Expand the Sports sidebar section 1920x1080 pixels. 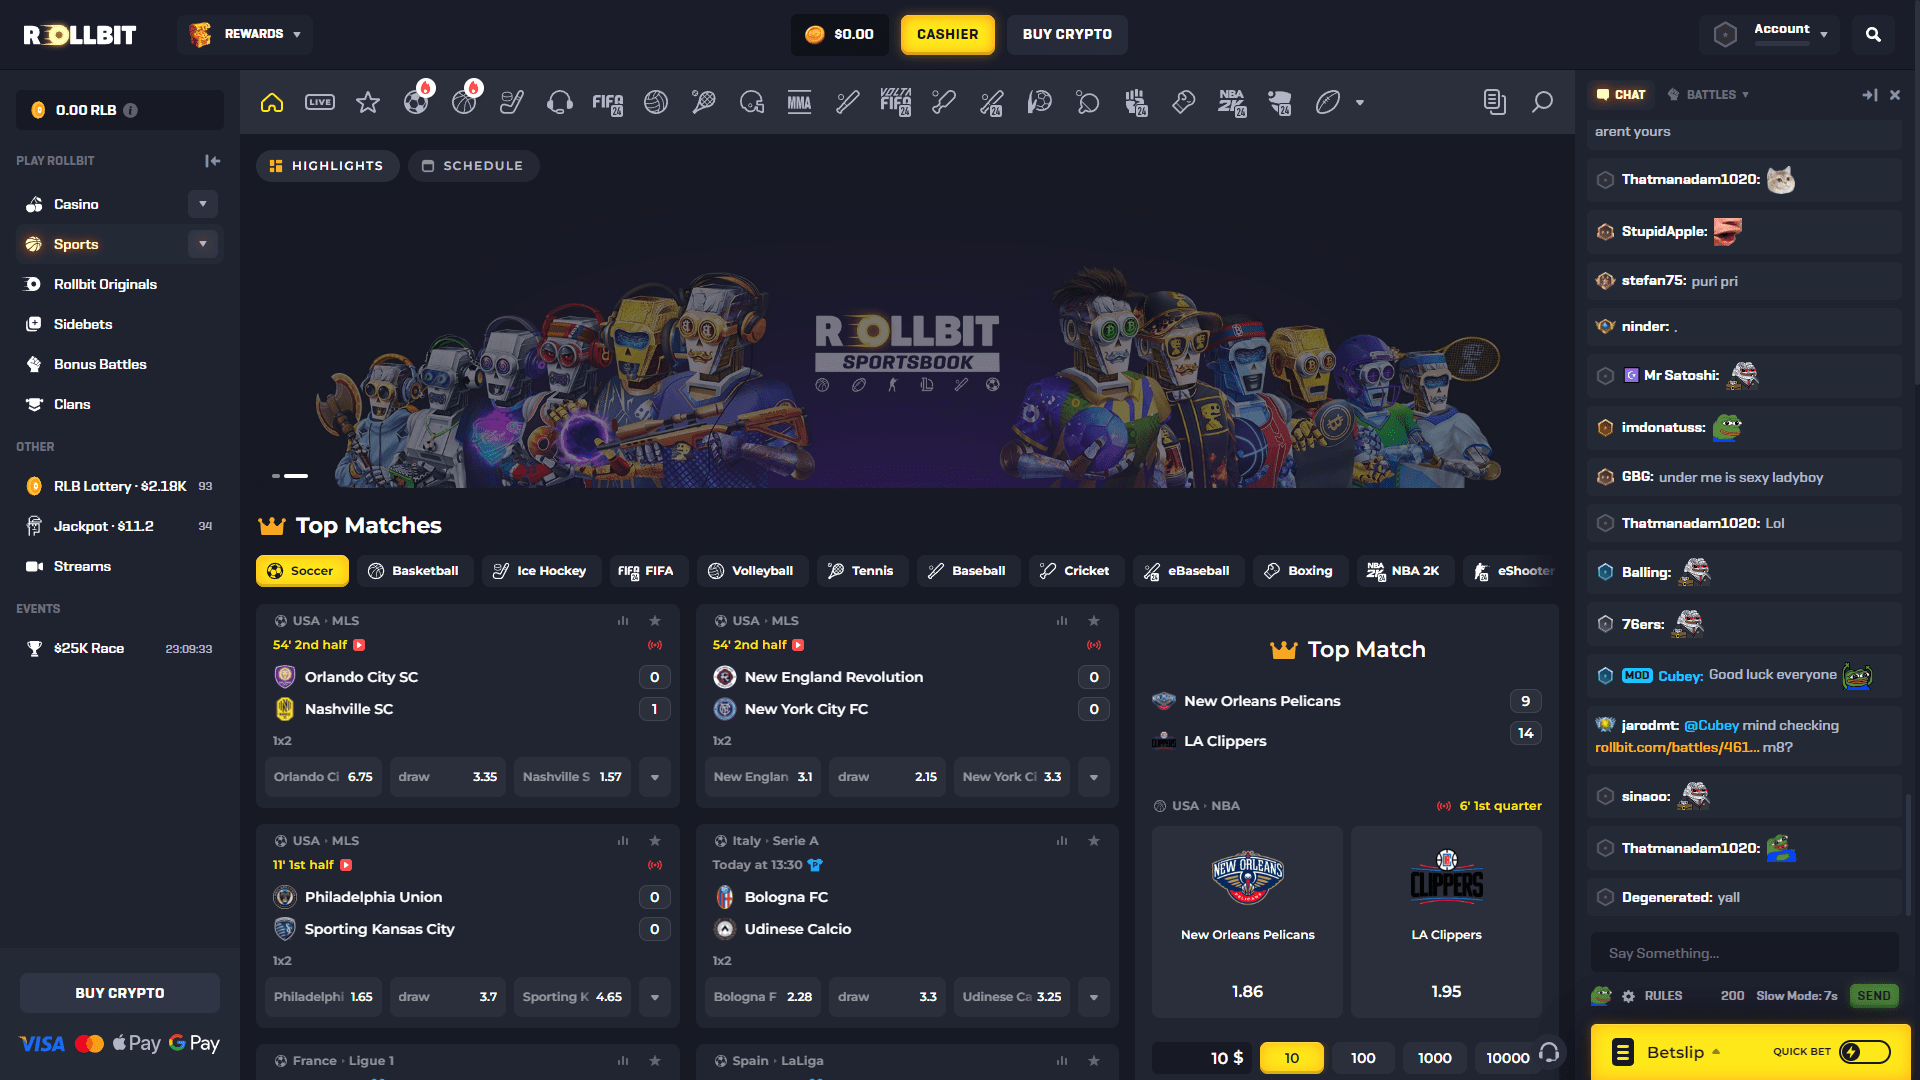203,244
